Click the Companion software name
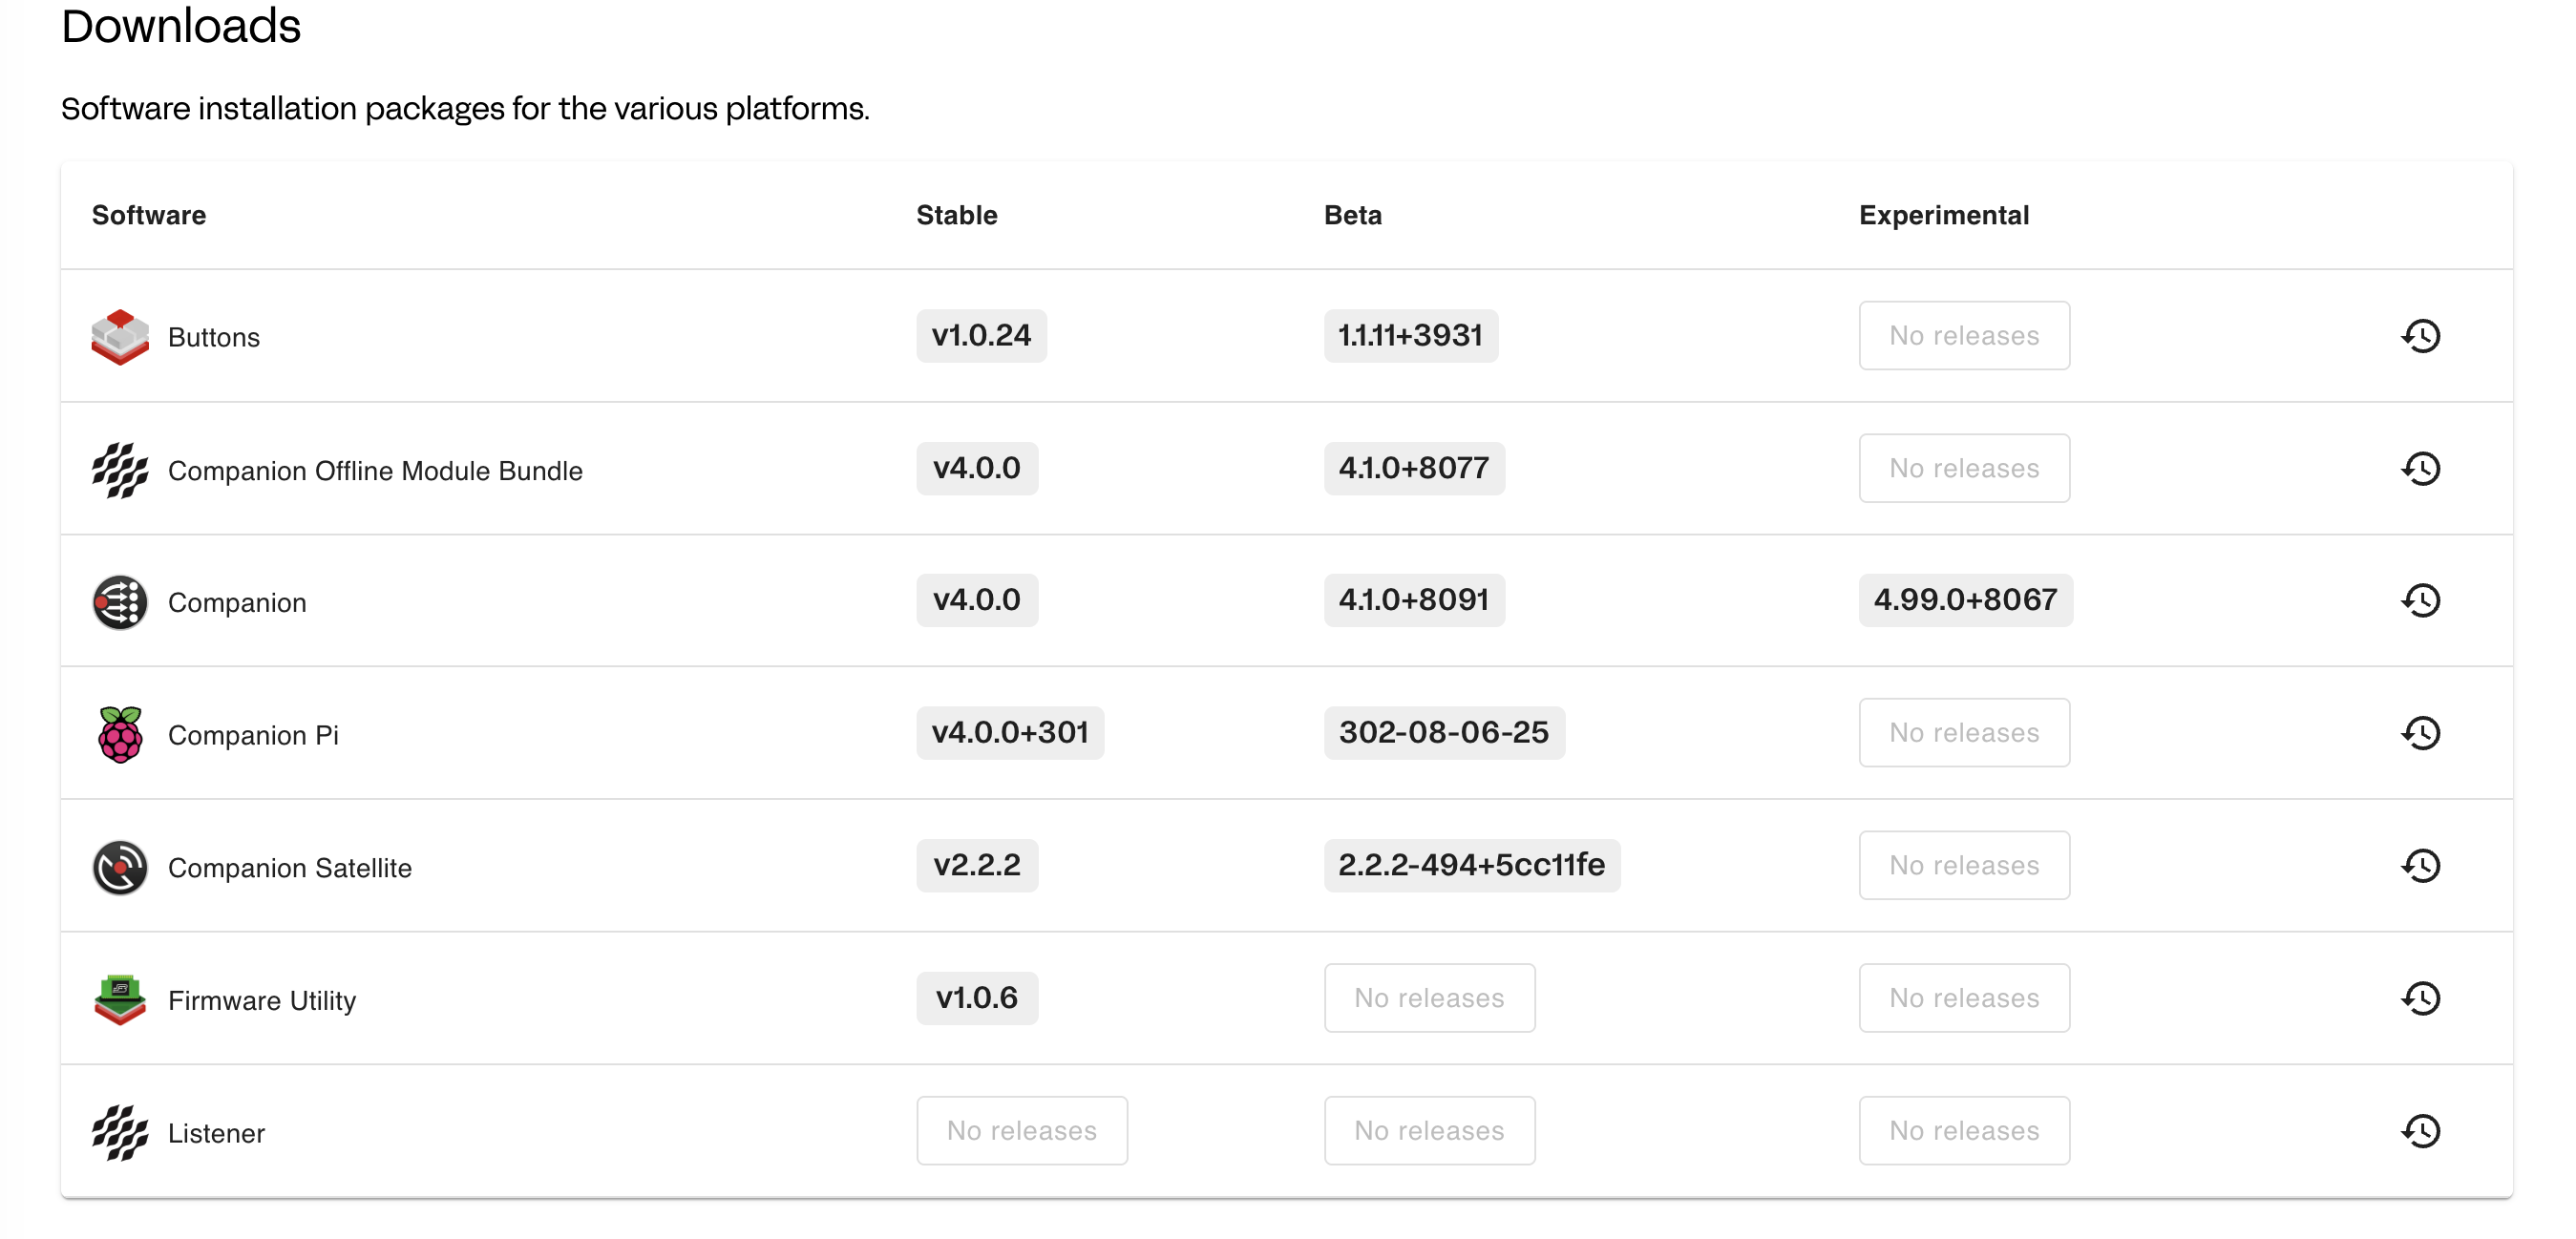 point(237,603)
